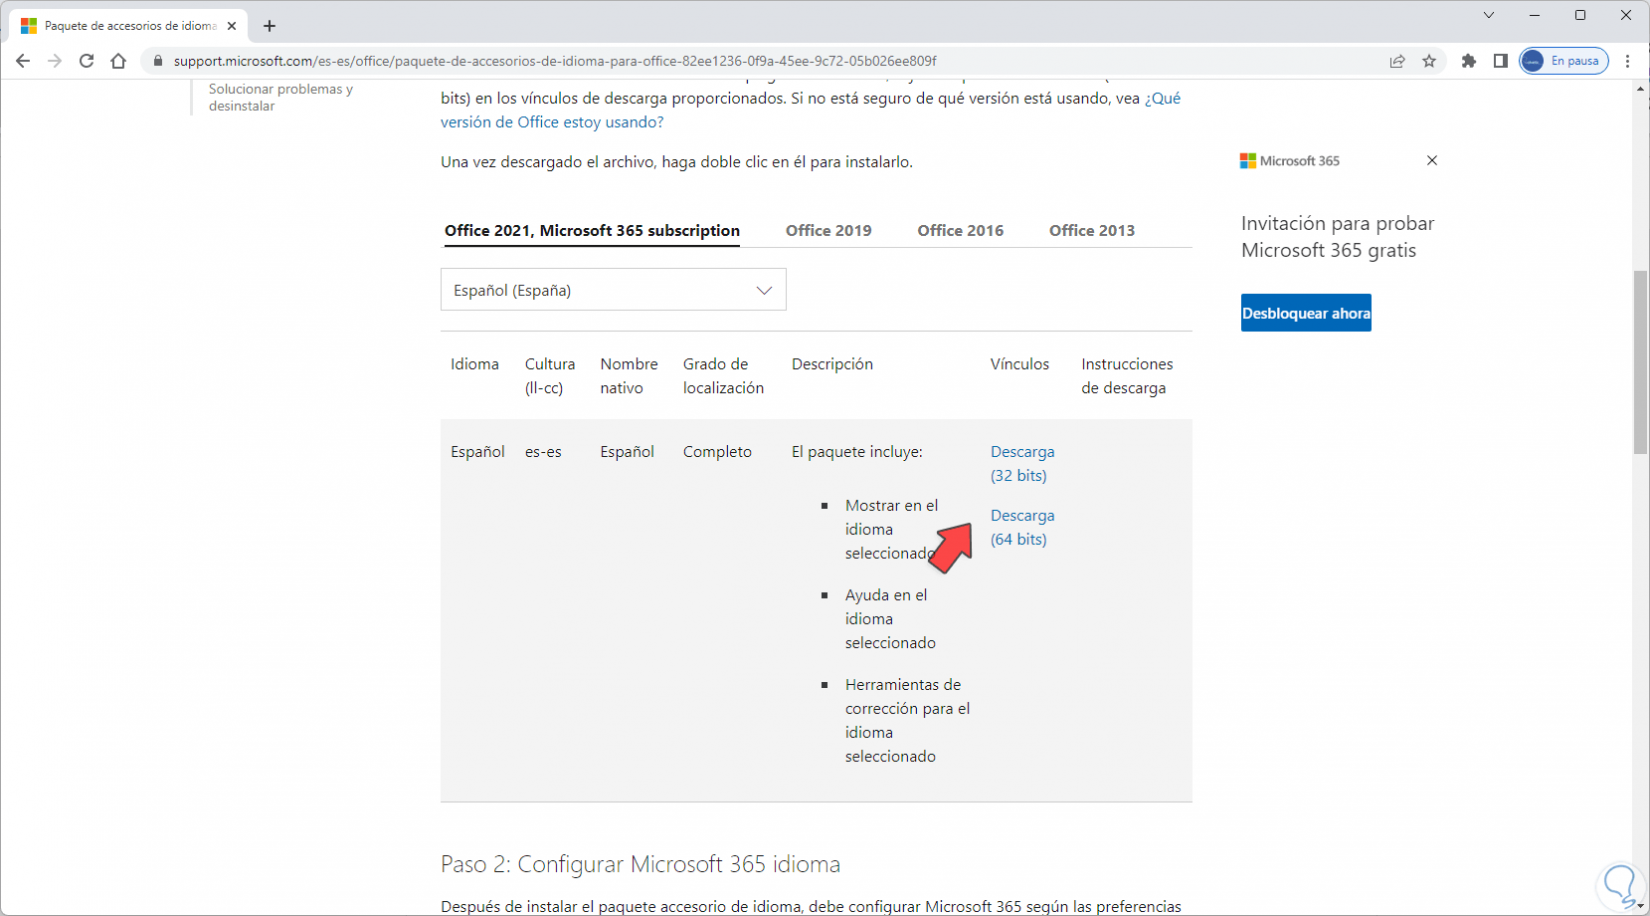The image size is (1650, 916).
Task: Bookmark this page with star icon
Action: coord(1429,61)
